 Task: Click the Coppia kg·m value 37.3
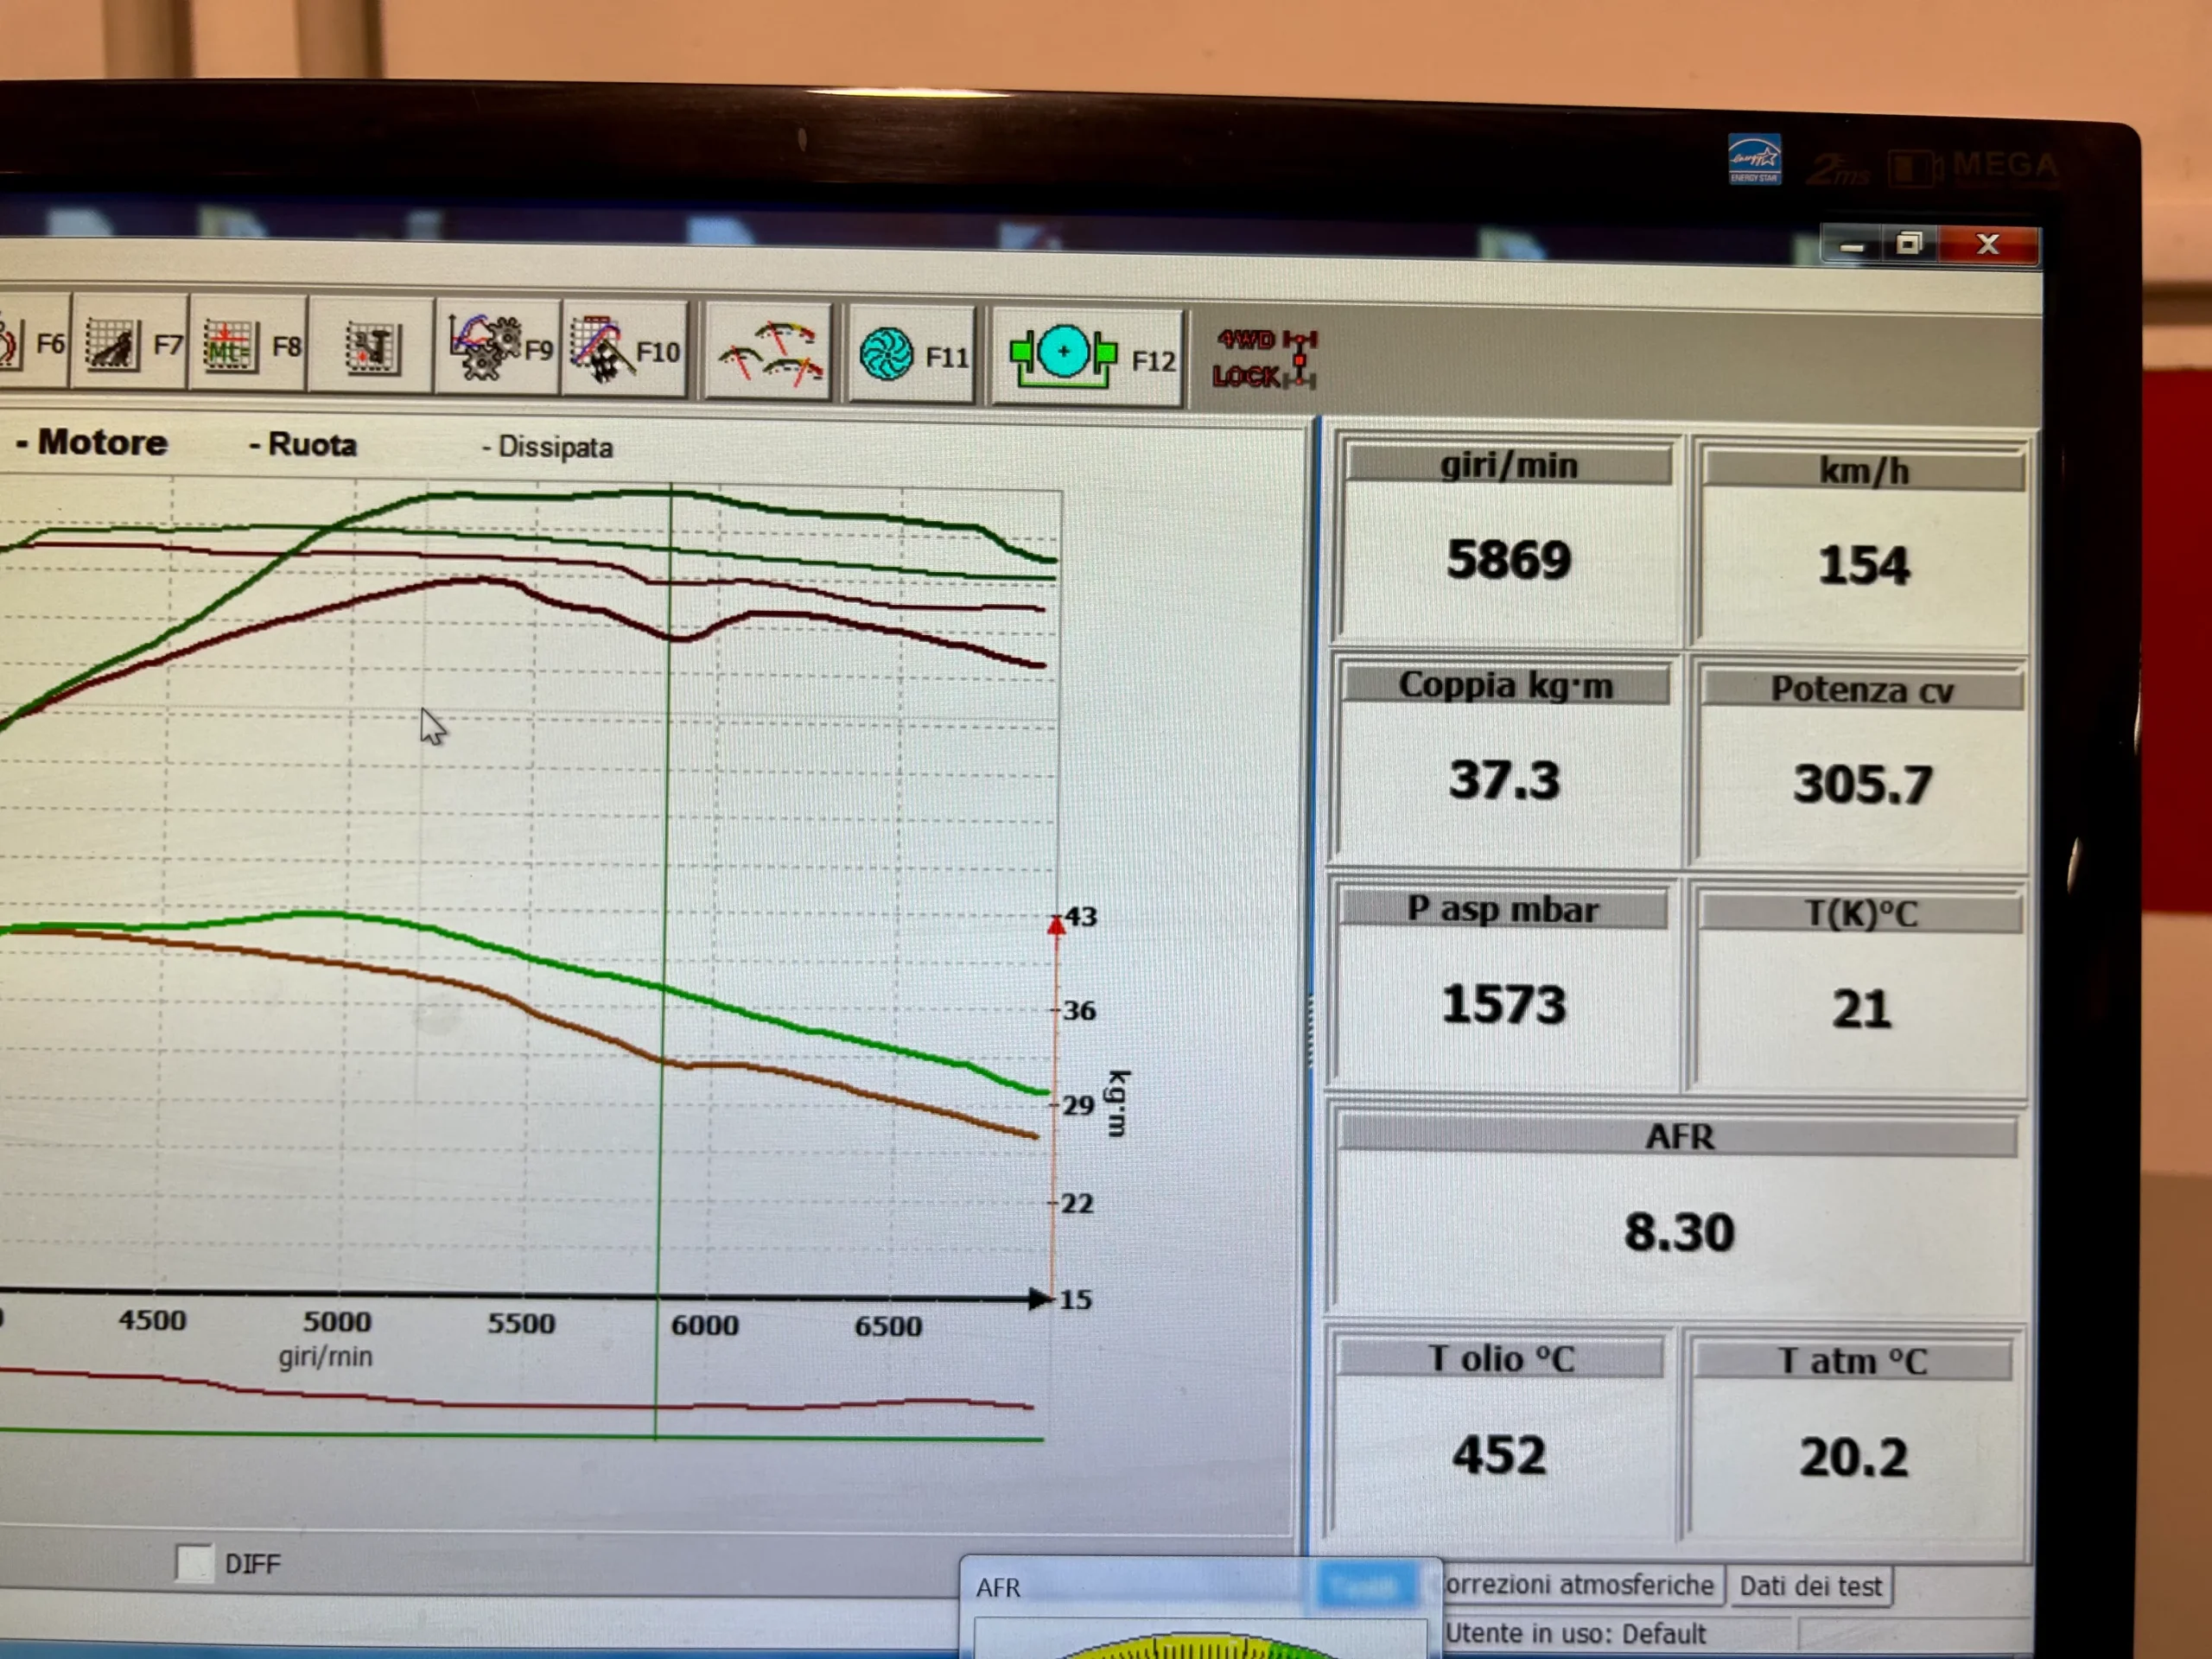pos(1504,779)
